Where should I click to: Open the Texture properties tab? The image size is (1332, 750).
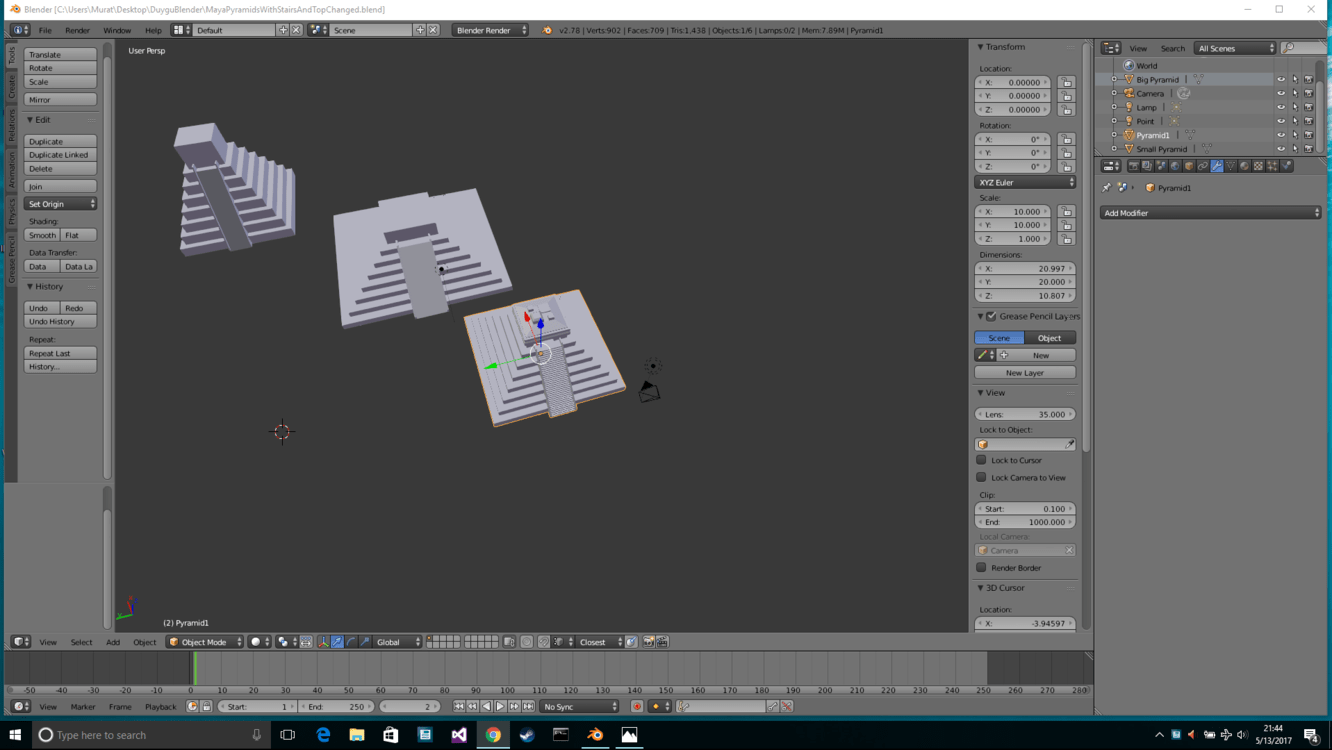pos(1258,166)
